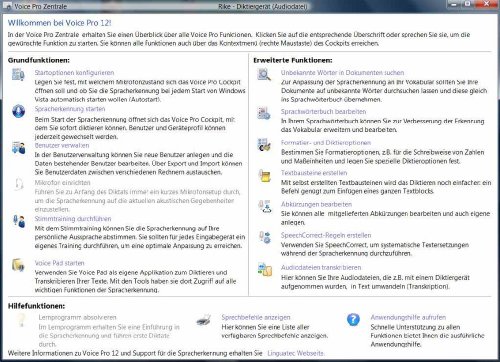Screen dimensions: 500x362
Task: Click the Stimmtraining durchführen icon
Action: coord(19,221)
